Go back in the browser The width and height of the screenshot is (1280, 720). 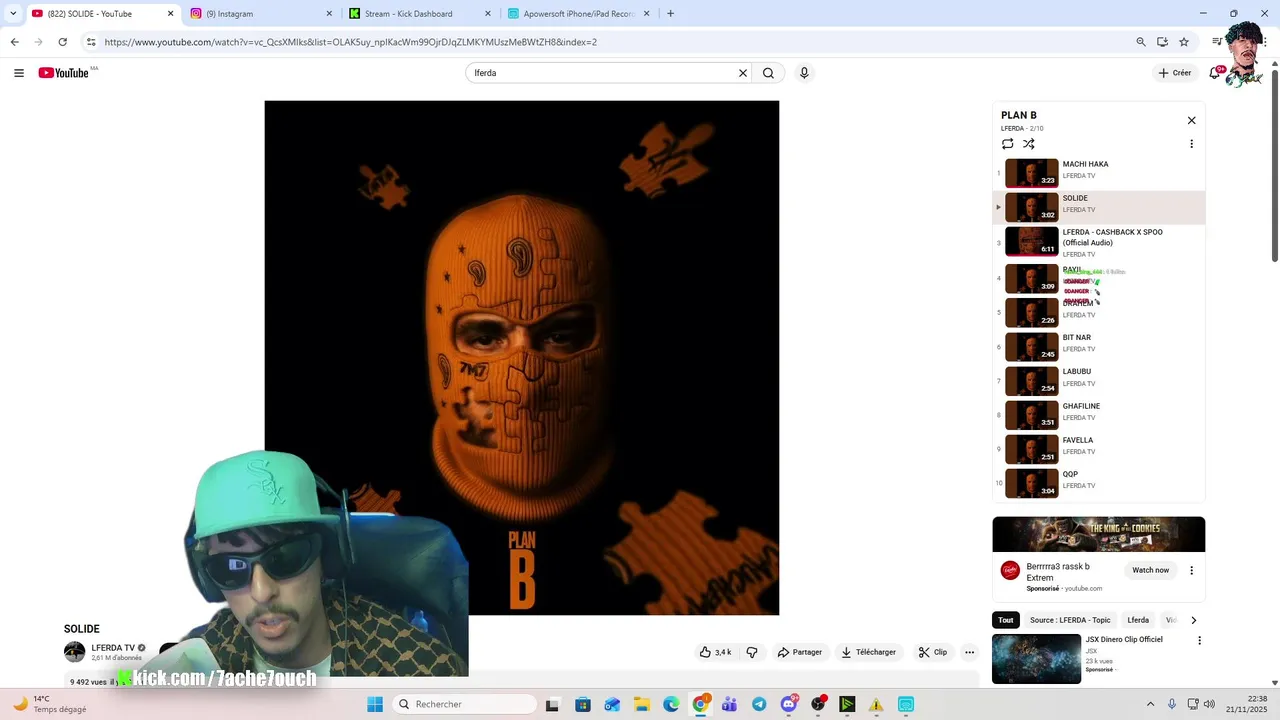(x=14, y=42)
